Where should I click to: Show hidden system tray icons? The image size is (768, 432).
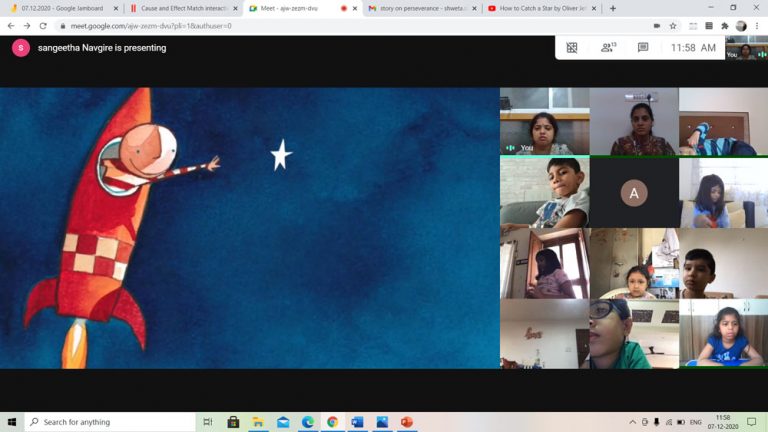pos(632,422)
